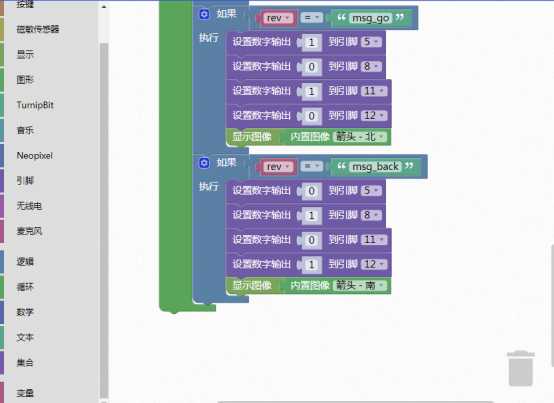The height and width of the screenshot is (403, 554).
Task: Edit the msg_back text string field
Action: 375,166
